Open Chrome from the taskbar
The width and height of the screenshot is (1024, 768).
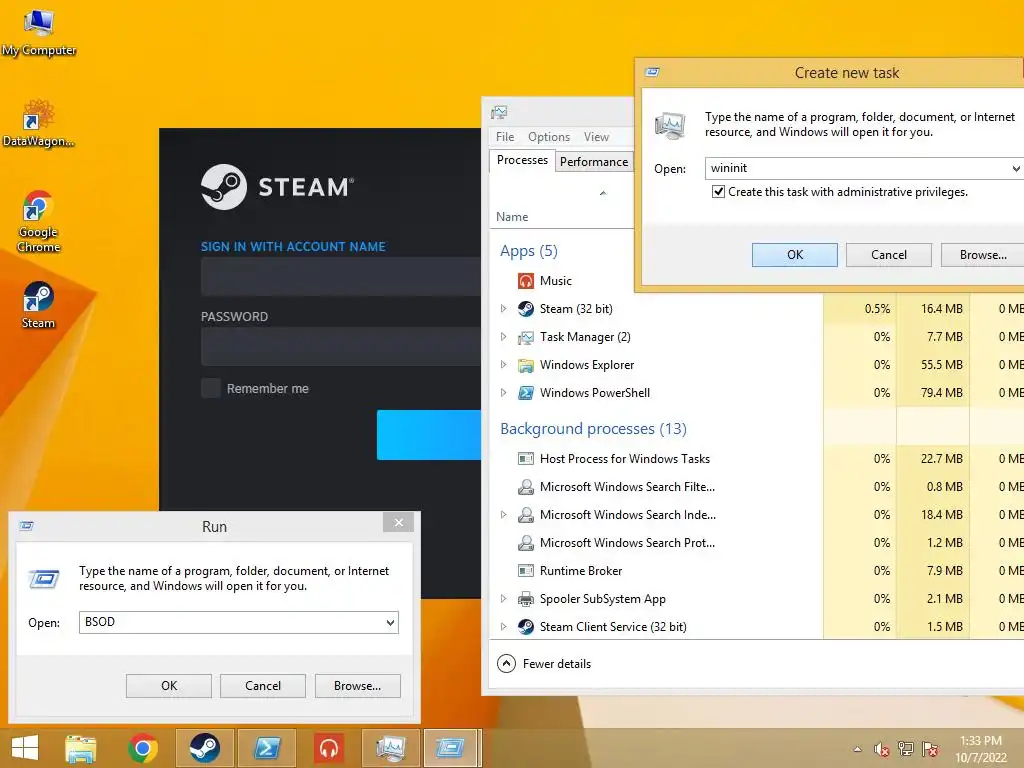(143, 748)
